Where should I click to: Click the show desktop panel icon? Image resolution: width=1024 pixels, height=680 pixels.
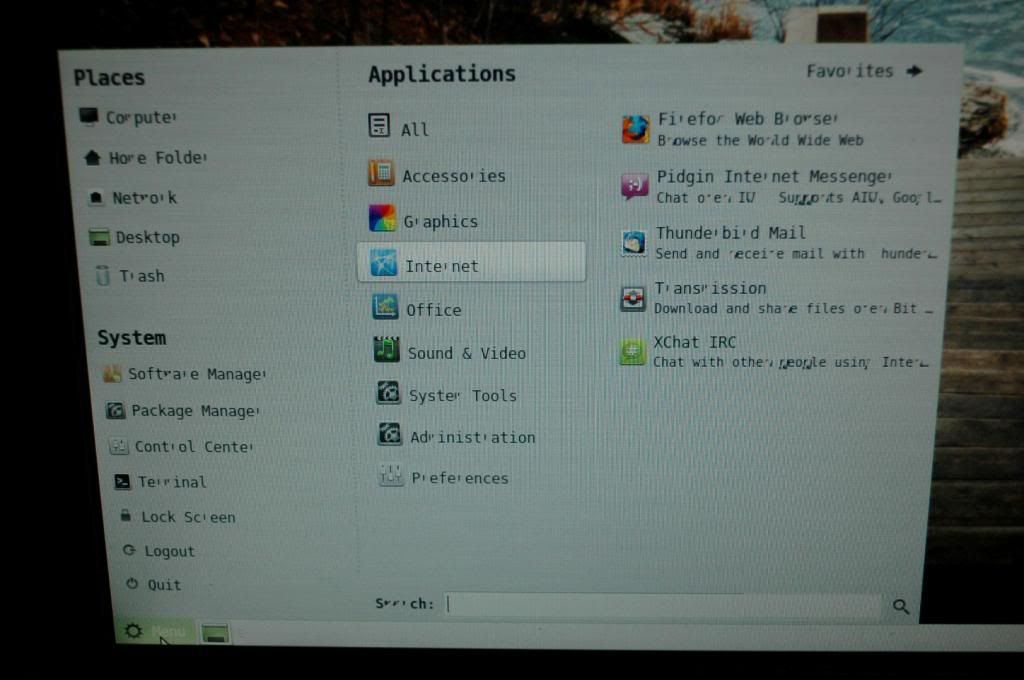pyautogui.click(x=215, y=633)
